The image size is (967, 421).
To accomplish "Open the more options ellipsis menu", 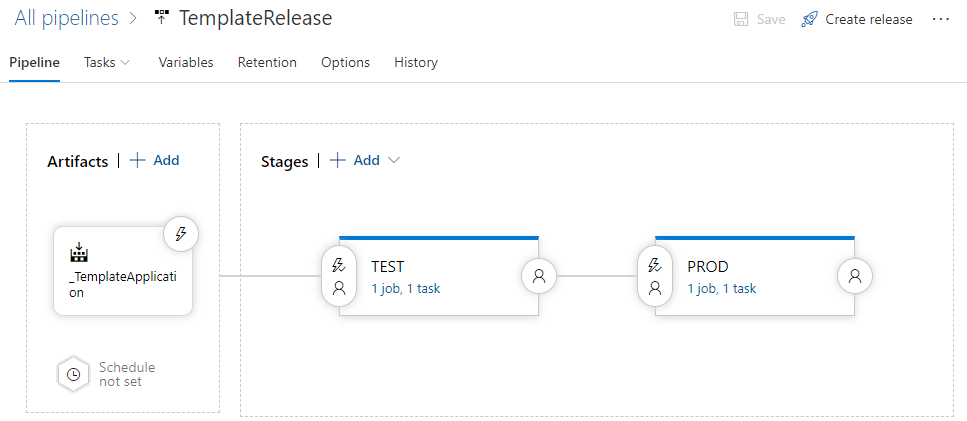I will tap(940, 19).
